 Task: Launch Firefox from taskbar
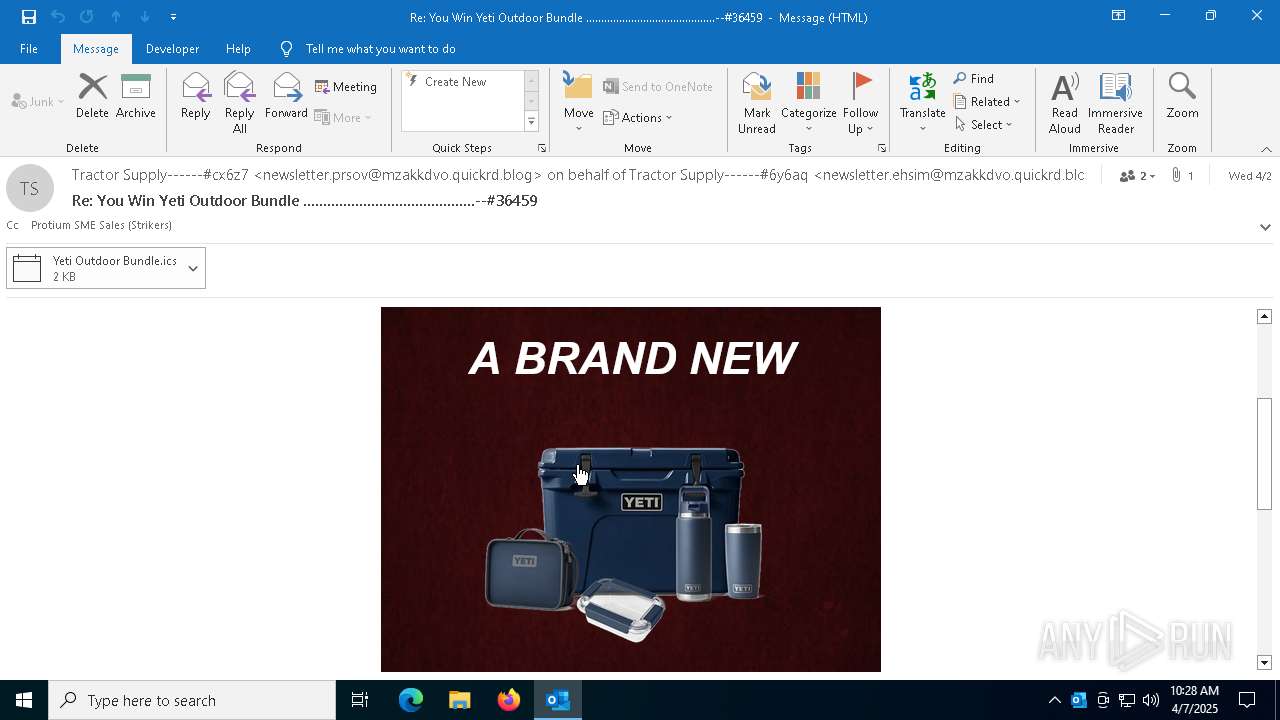coord(509,700)
